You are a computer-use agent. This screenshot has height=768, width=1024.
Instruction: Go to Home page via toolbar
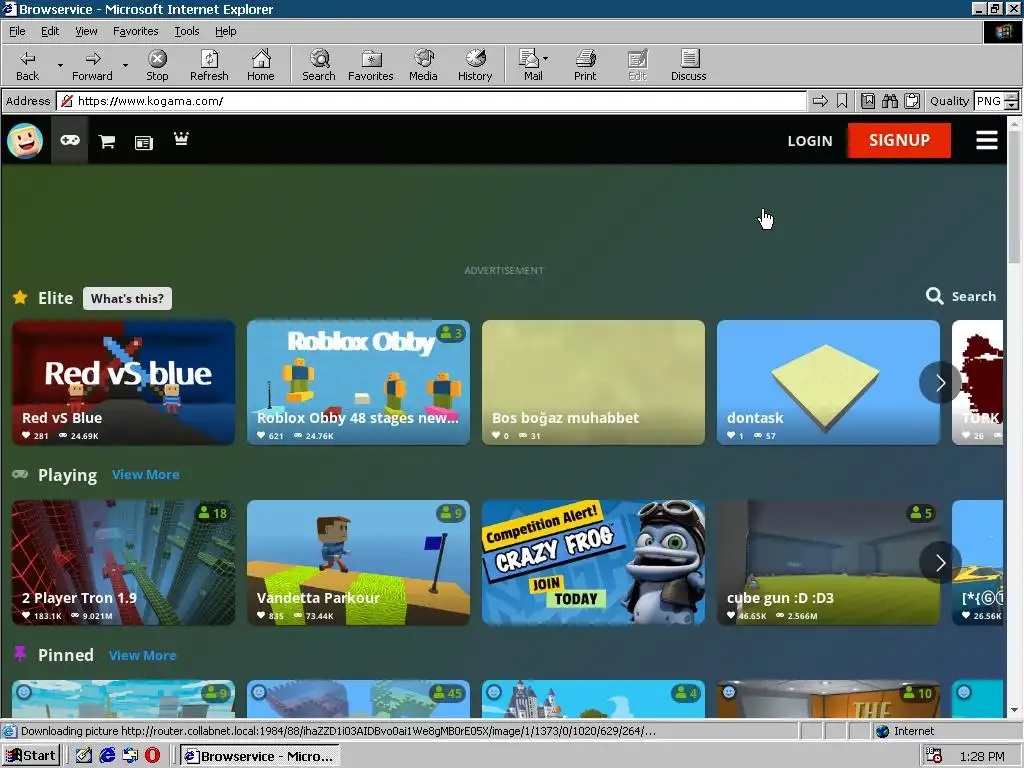click(261, 65)
